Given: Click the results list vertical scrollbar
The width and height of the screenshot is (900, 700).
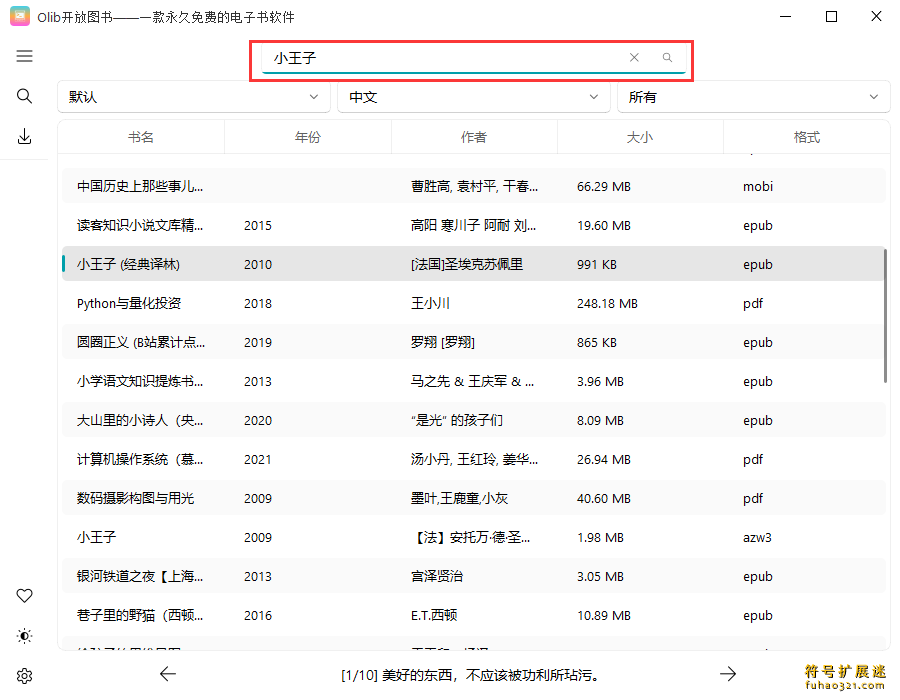Looking at the screenshot, I should (885, 315).
